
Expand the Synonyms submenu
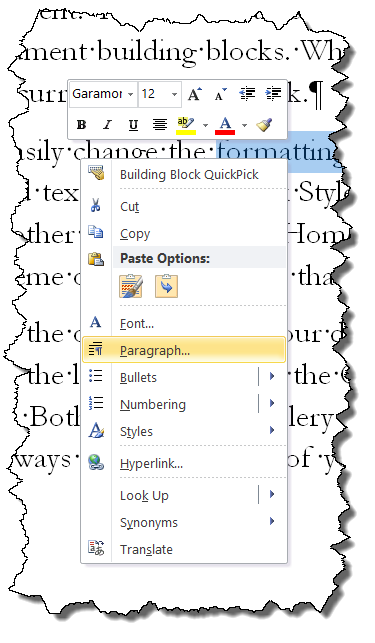[x=184, y=522]
